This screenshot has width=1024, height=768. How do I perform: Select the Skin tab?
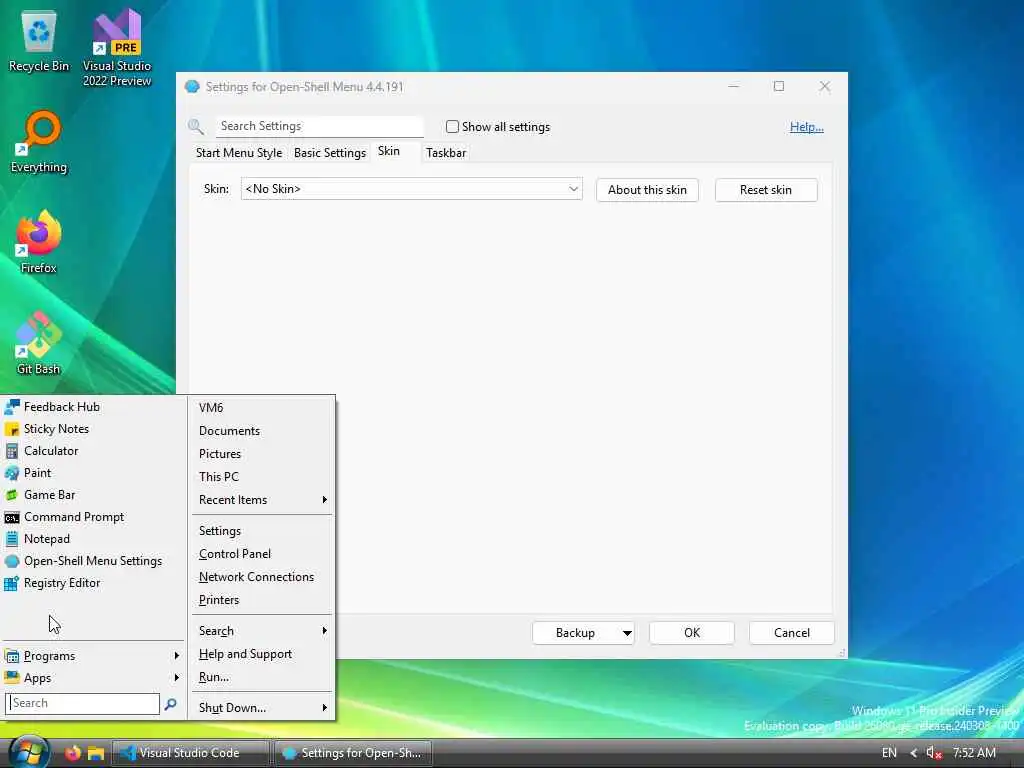[x=389, y=152]
